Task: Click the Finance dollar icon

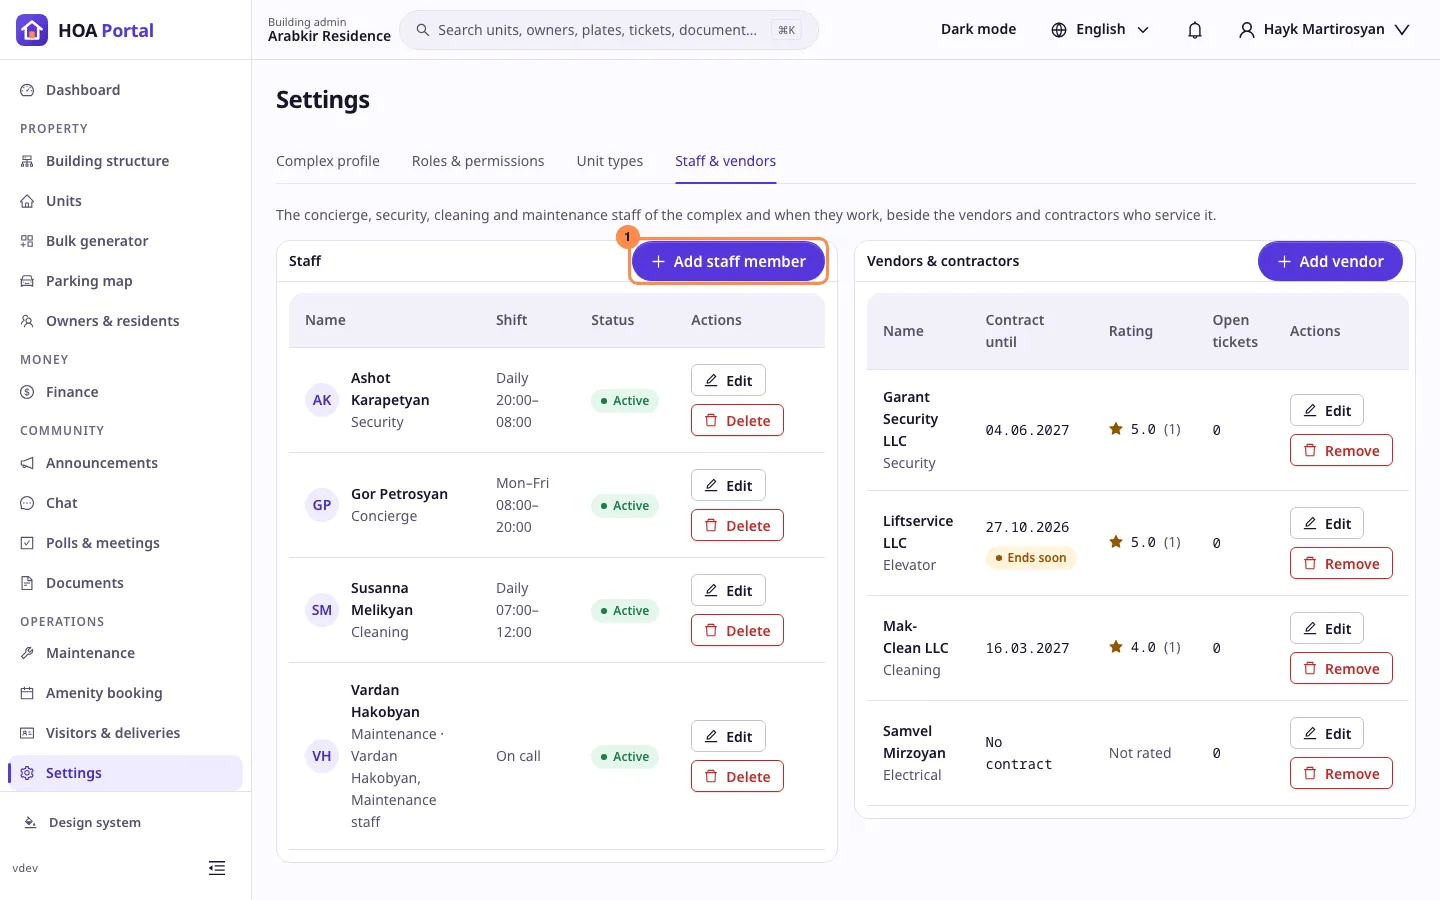Action: pos(27,392)
